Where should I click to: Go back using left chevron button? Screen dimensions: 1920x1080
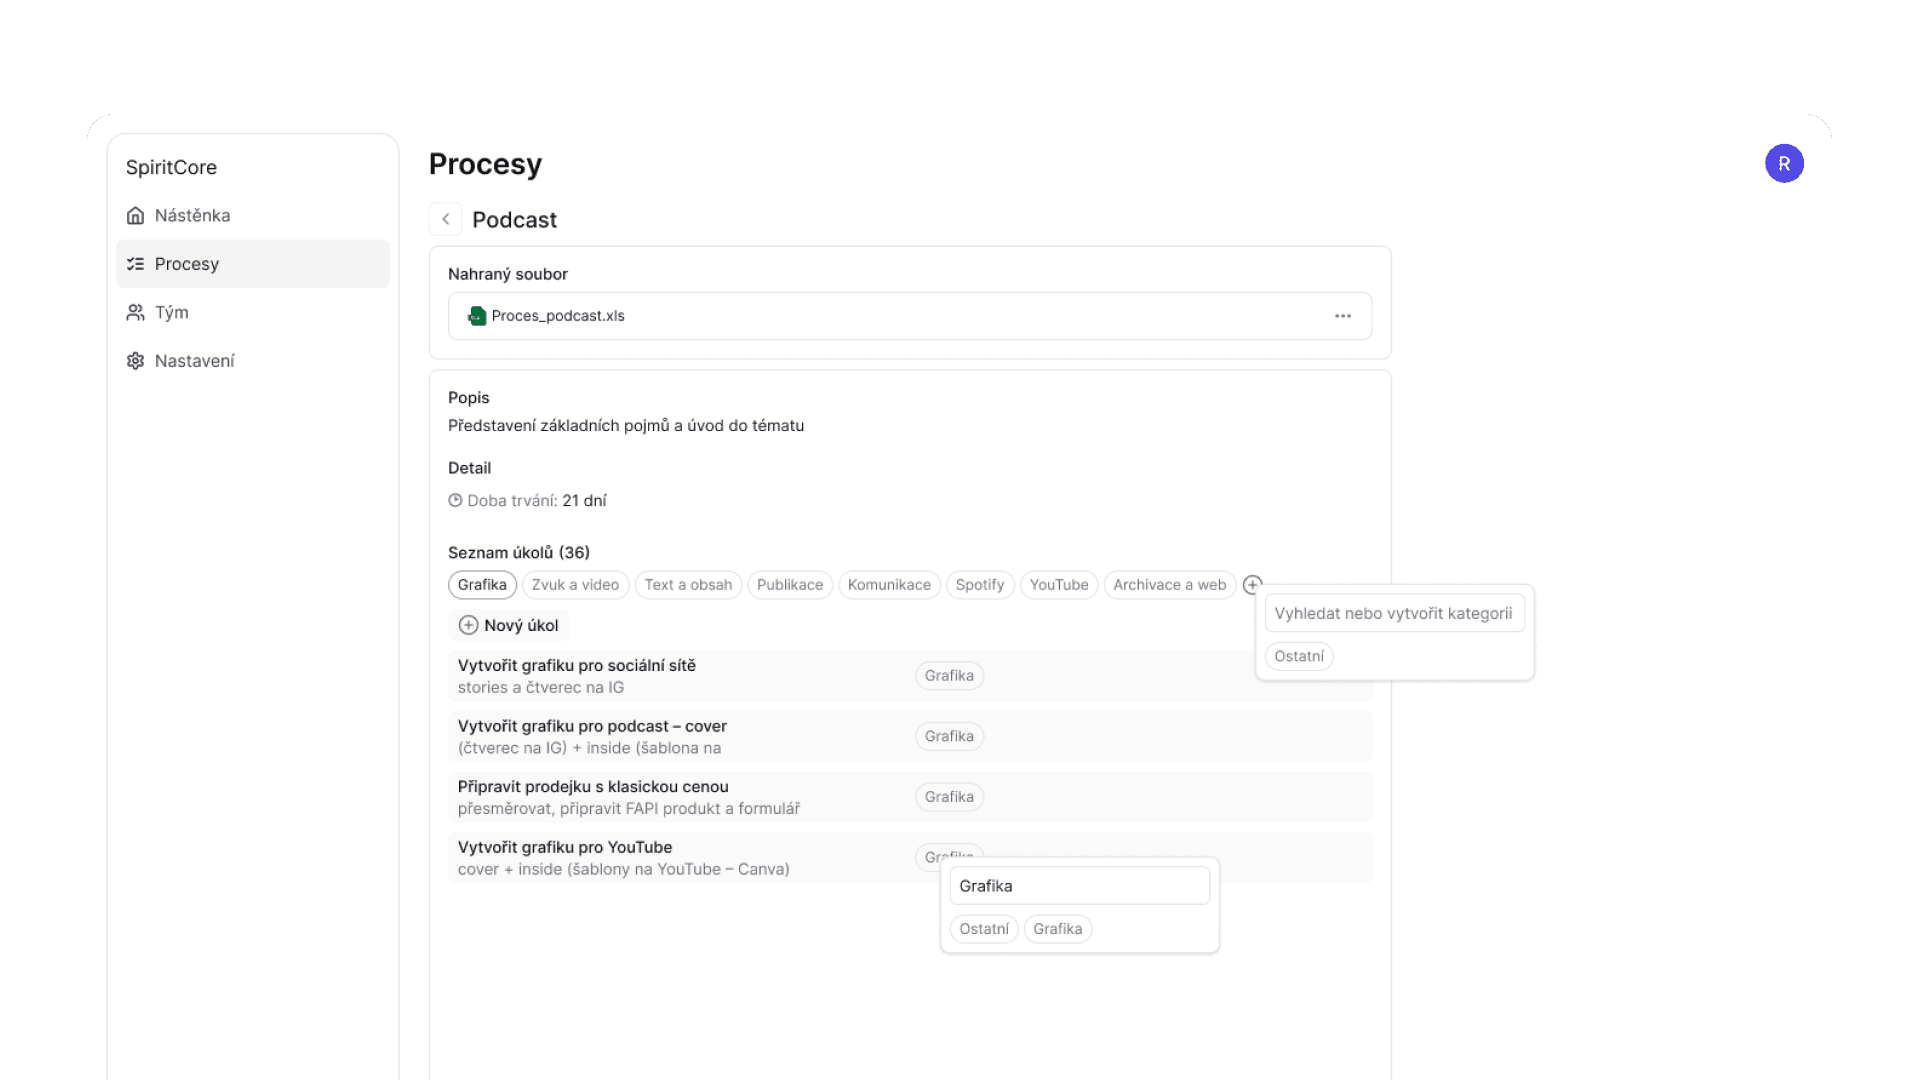[x=446, y=219]
